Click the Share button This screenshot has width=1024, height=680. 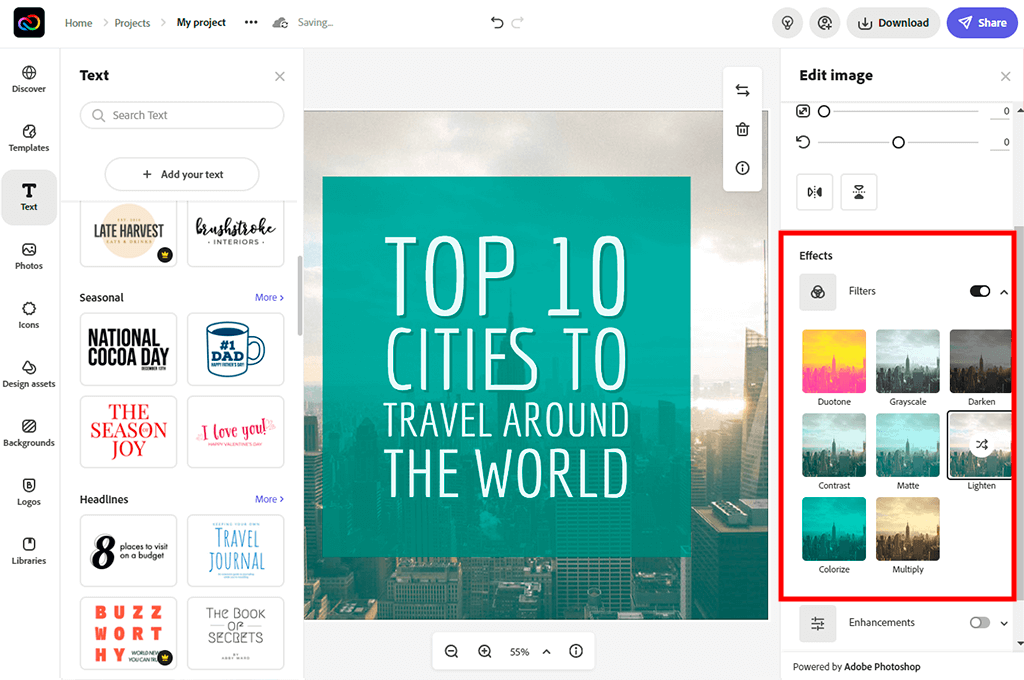pos(982,23)
